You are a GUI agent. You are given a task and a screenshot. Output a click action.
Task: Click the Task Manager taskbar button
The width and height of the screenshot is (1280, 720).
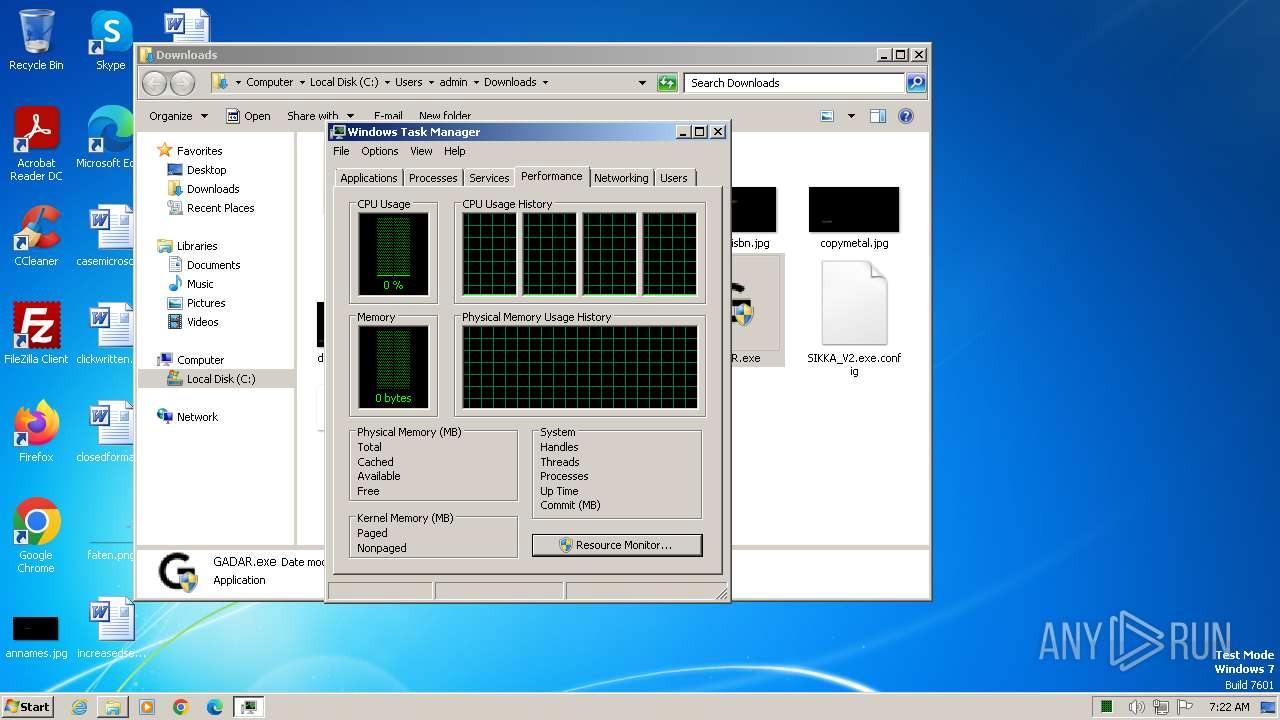tap(249, 707)
